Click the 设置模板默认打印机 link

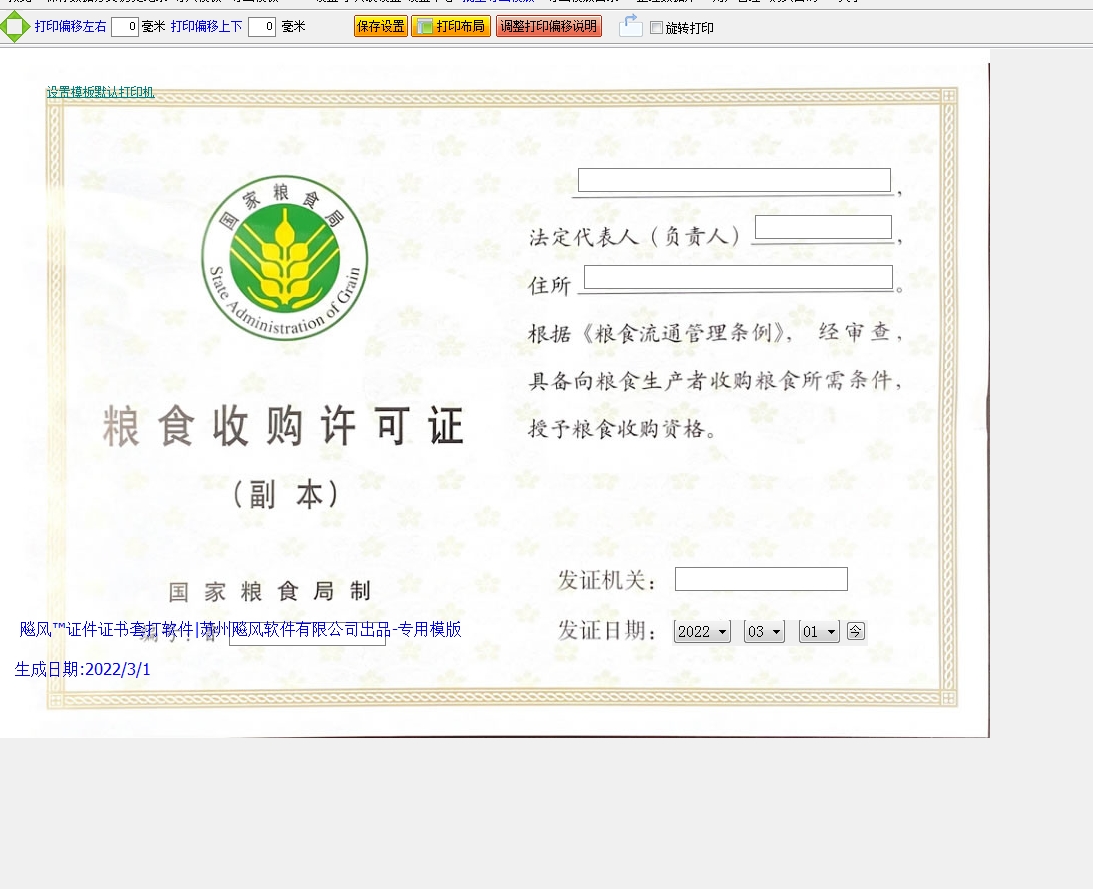pos(100,92)
